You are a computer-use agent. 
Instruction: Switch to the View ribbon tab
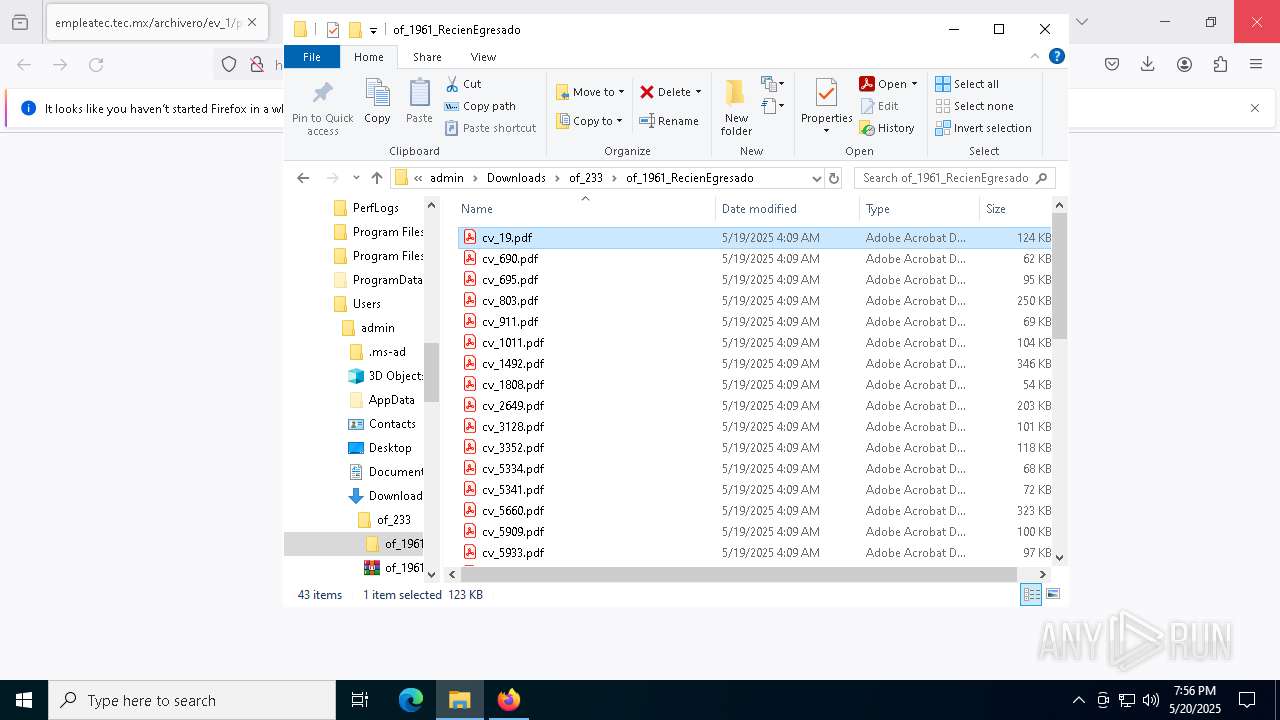(483, 57)
